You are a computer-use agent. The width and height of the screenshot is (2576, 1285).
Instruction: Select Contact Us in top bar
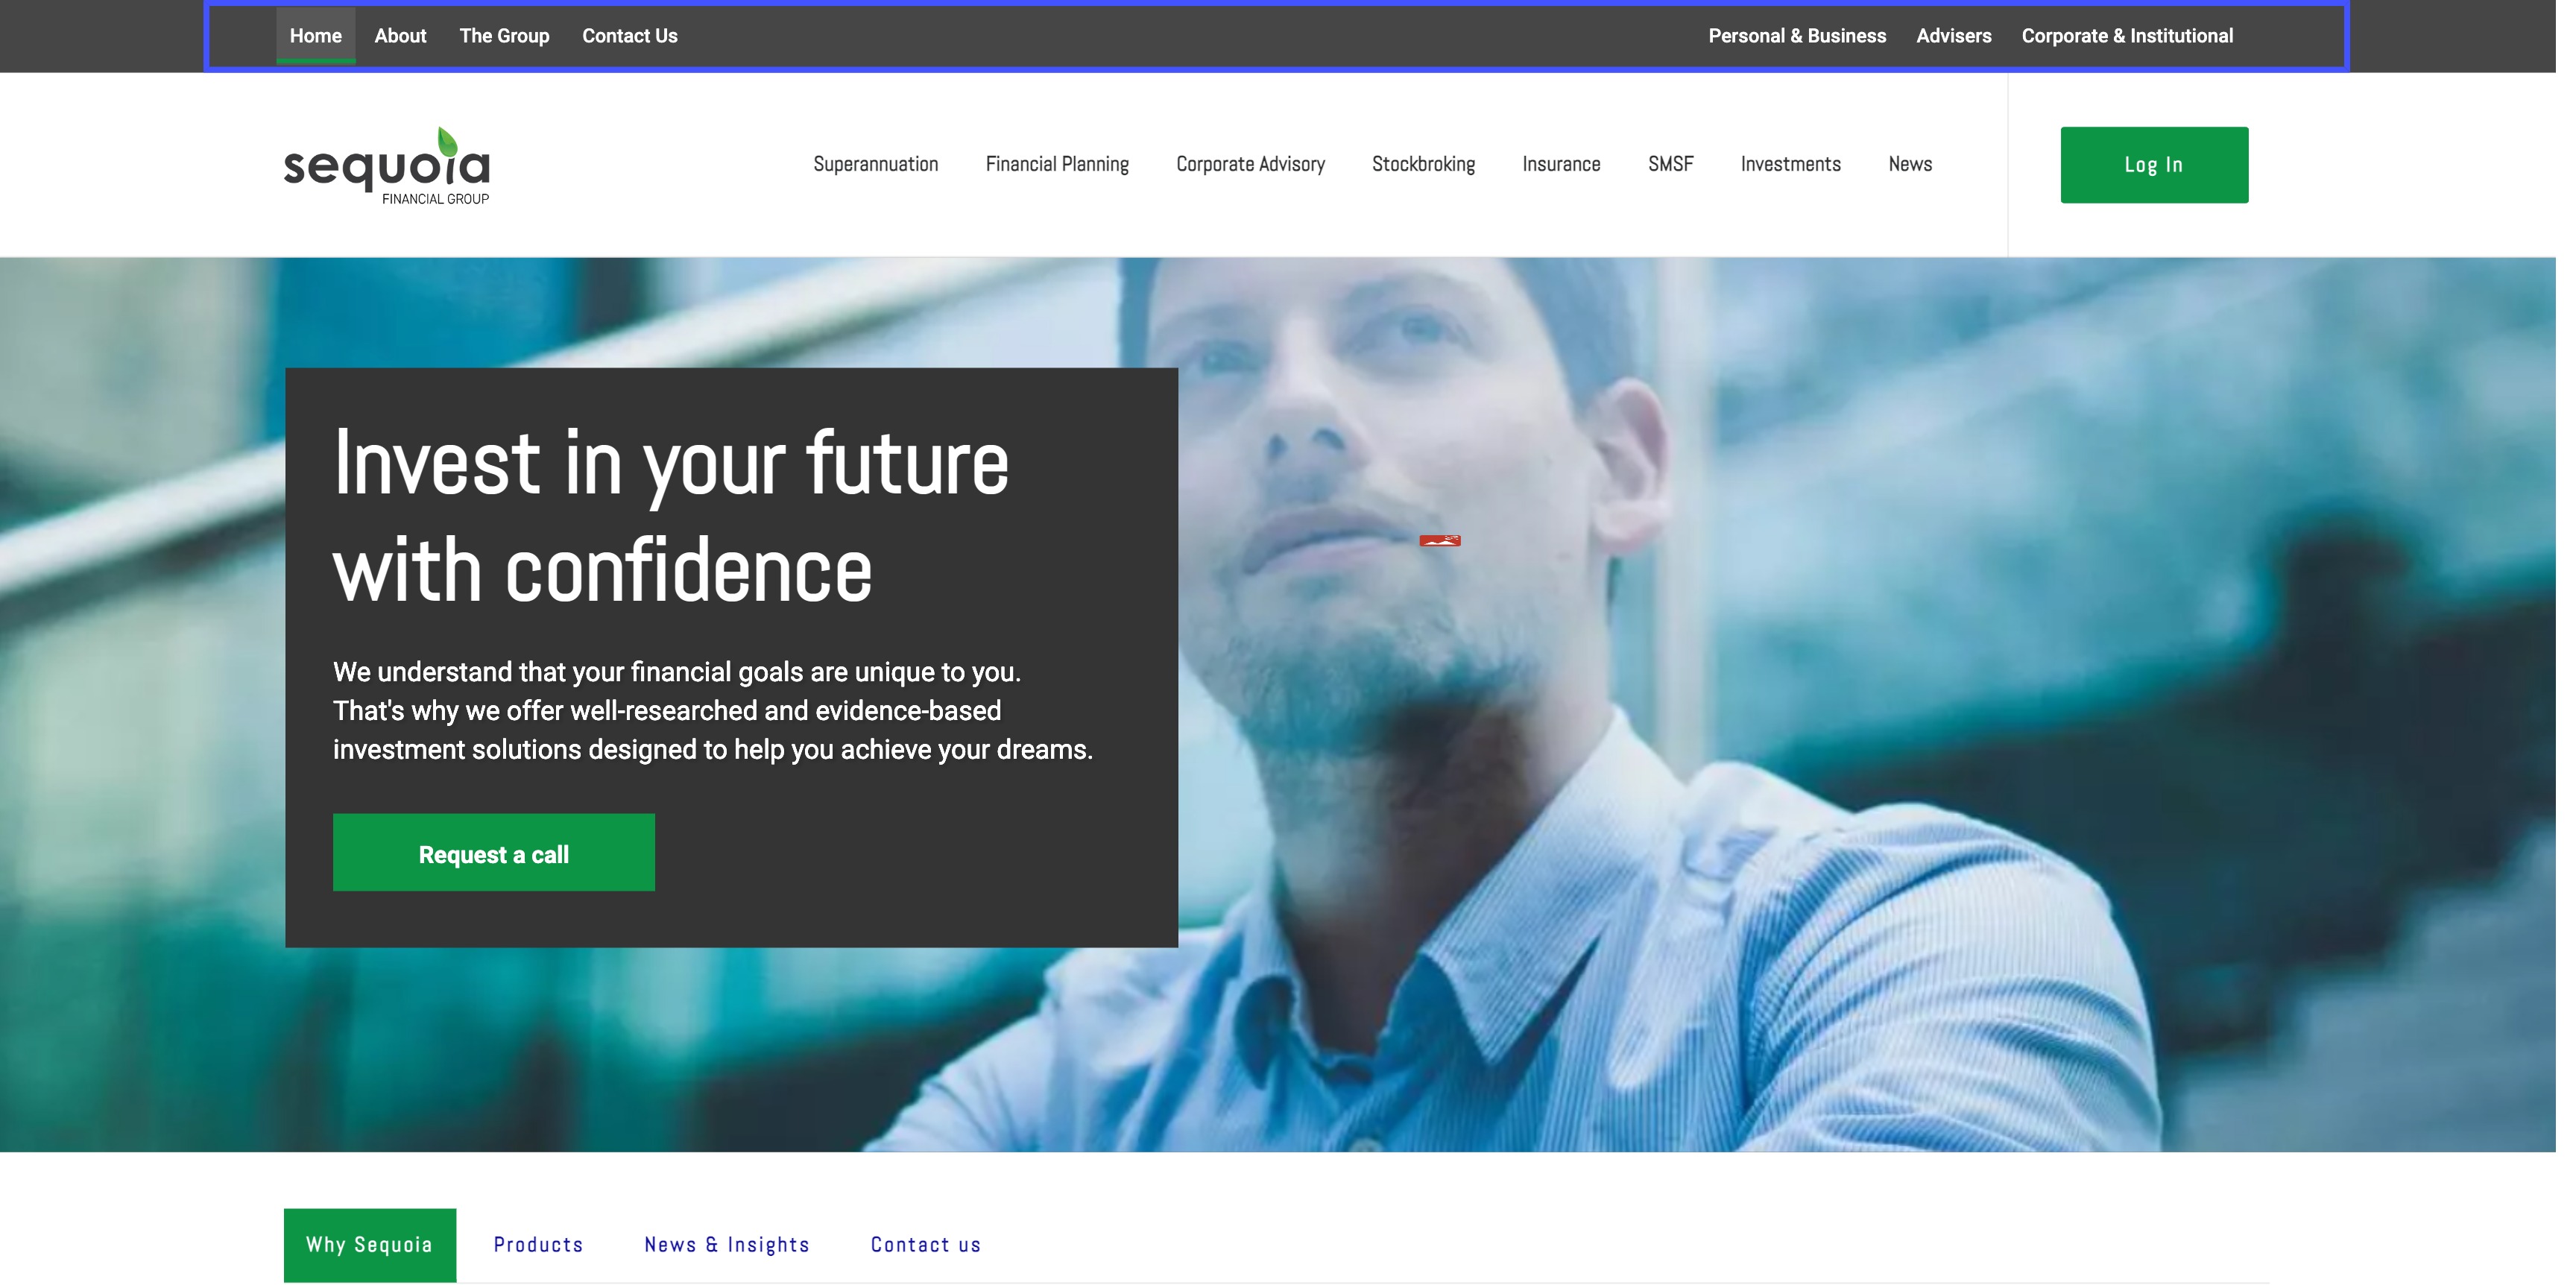coord(630,36)
